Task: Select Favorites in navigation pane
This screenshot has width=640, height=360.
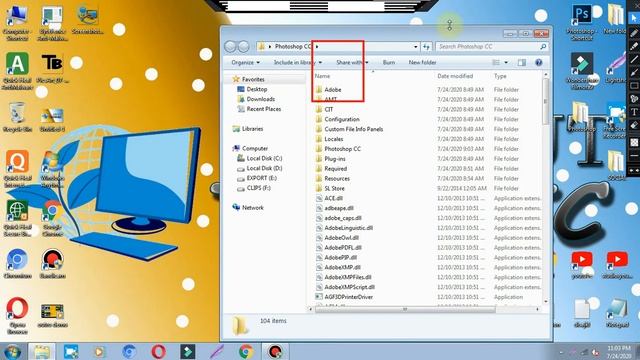Action: (253, 79)
